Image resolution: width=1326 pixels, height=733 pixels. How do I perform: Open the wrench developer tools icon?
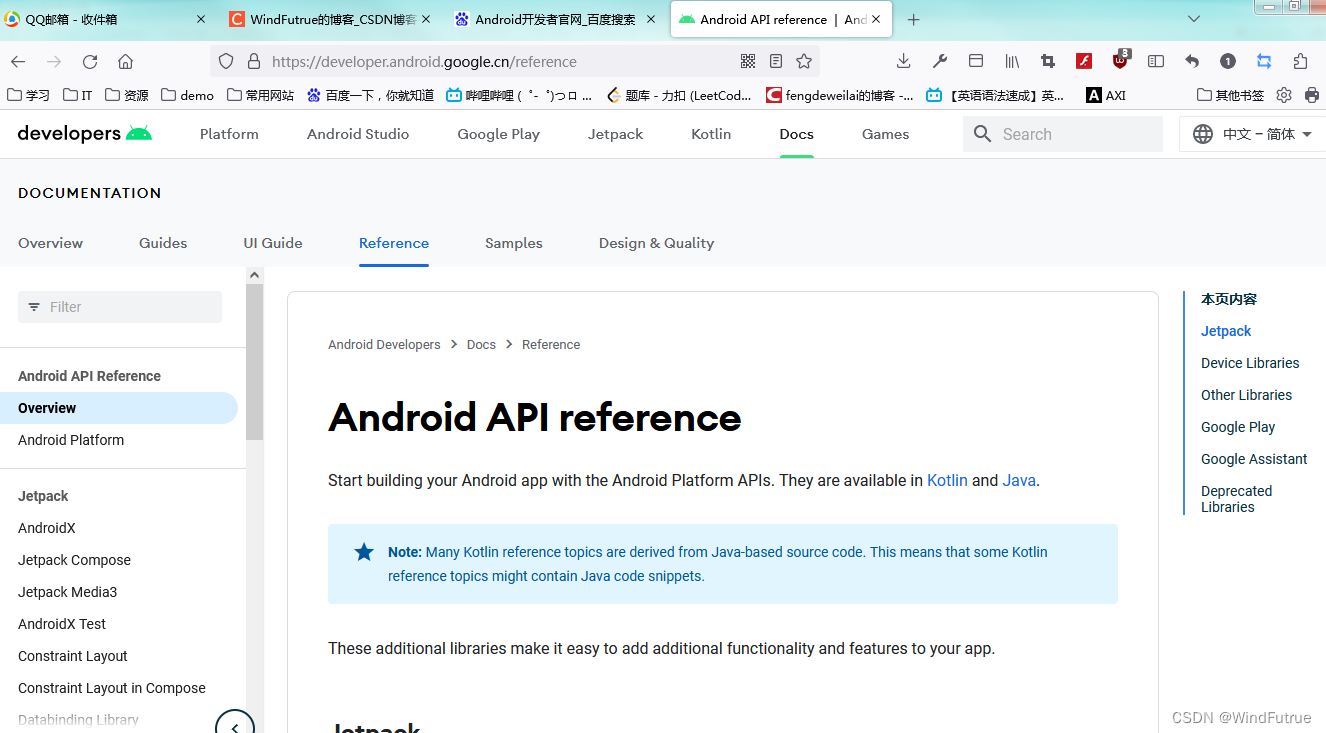(x=940, y=61)
